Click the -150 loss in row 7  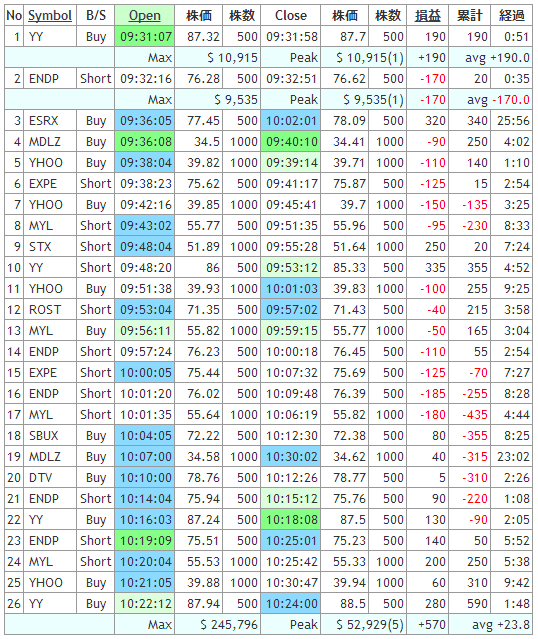pos(433,205)
